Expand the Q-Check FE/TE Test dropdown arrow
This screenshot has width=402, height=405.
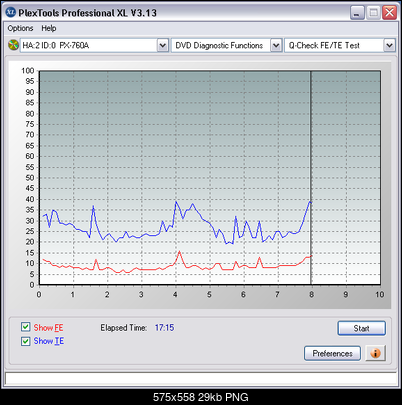click(x=389, y=45)
